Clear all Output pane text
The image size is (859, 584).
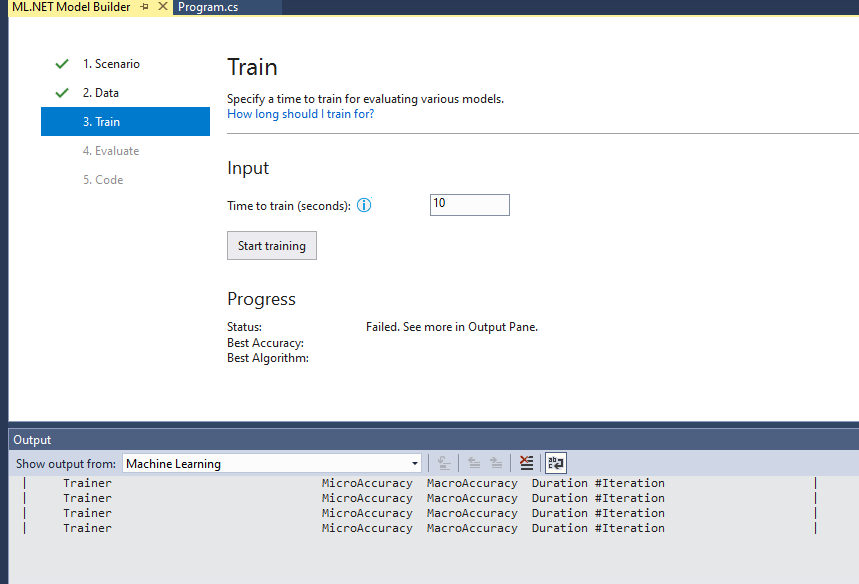[x=526, y=463]
